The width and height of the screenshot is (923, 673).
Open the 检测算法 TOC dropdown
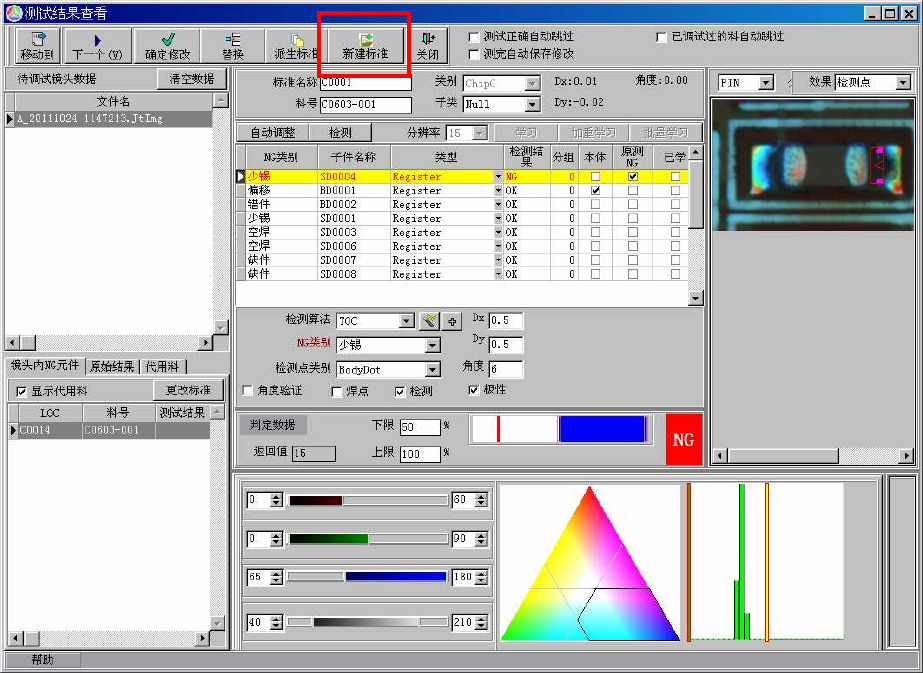point(406,321)
